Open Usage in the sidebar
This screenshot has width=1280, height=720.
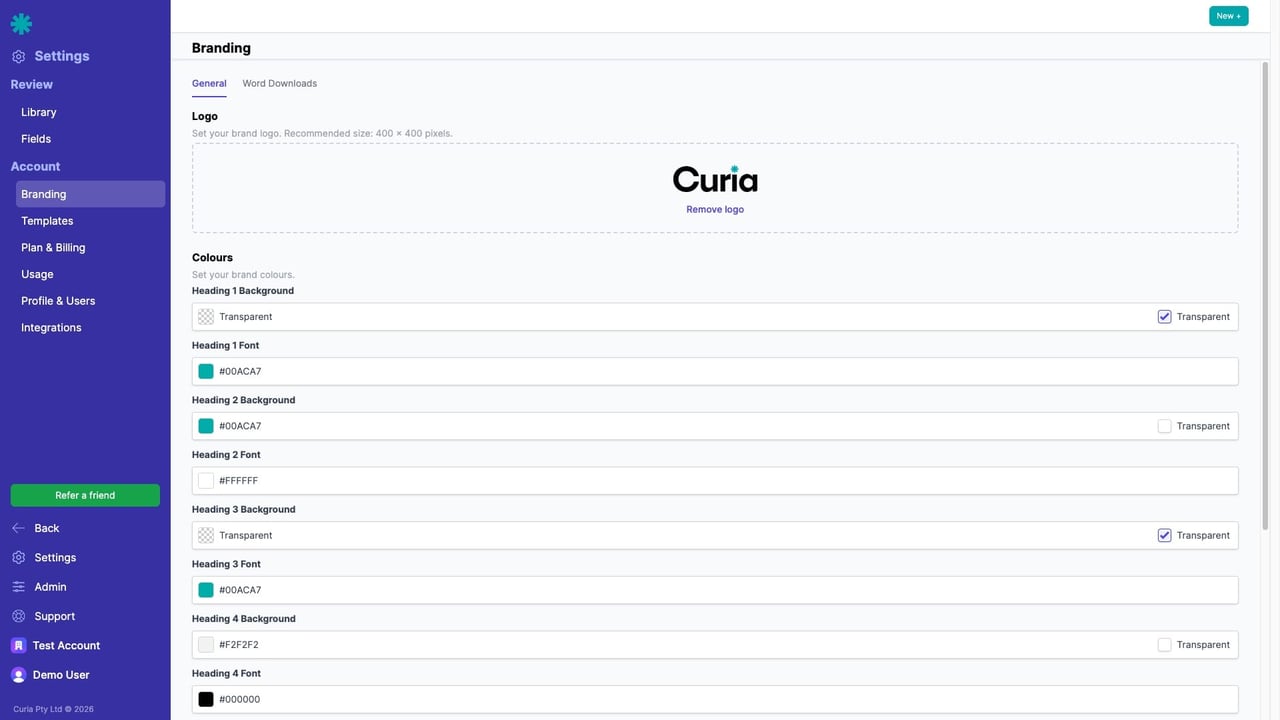[x=37, y=274]
